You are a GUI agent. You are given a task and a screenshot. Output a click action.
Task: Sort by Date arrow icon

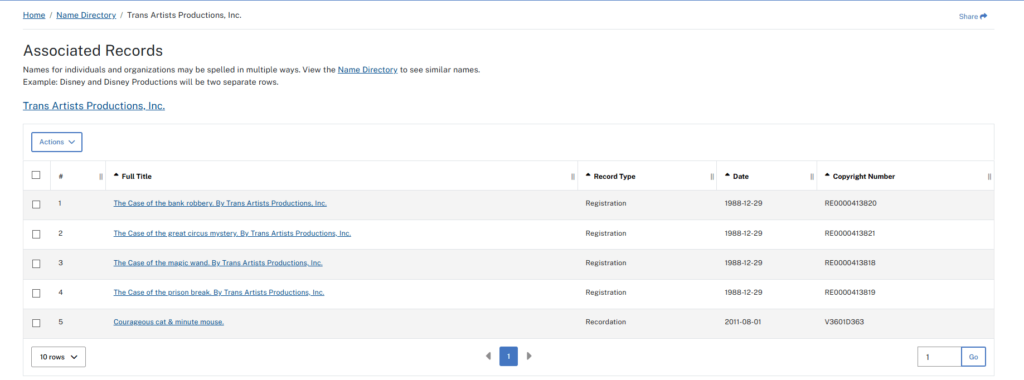tap(728, 176)
